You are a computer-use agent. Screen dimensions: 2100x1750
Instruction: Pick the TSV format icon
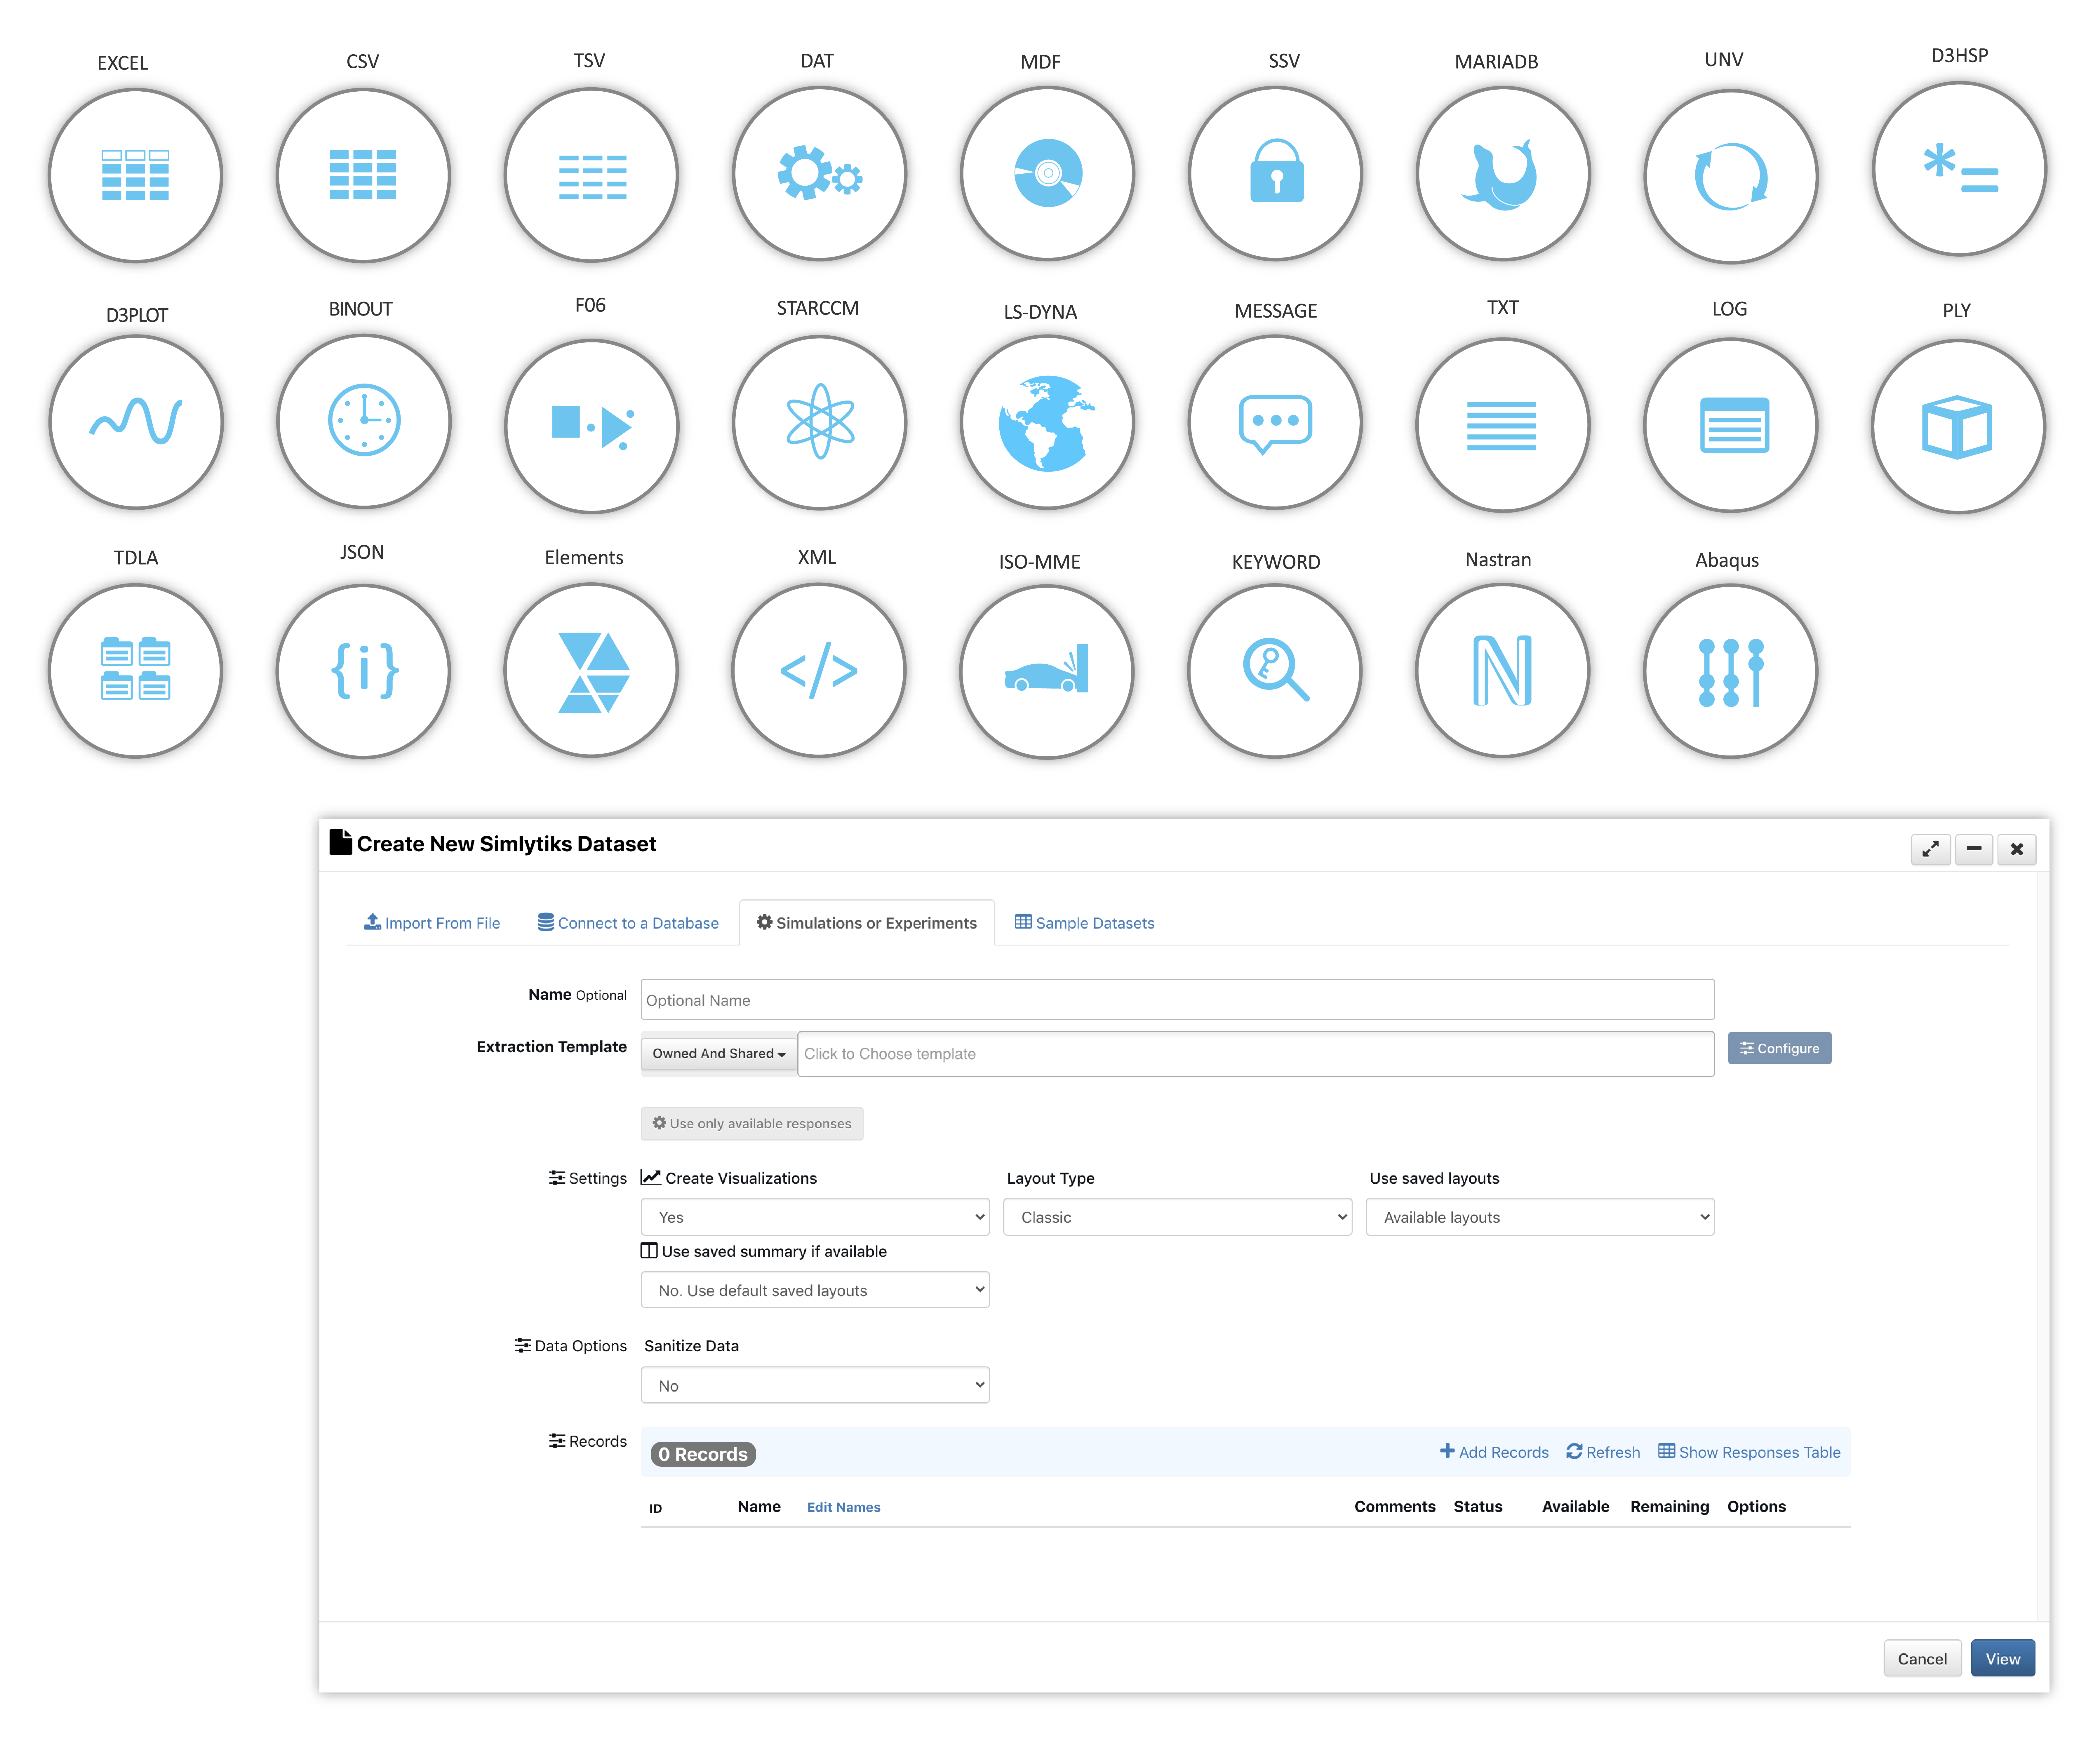[591, 175]
